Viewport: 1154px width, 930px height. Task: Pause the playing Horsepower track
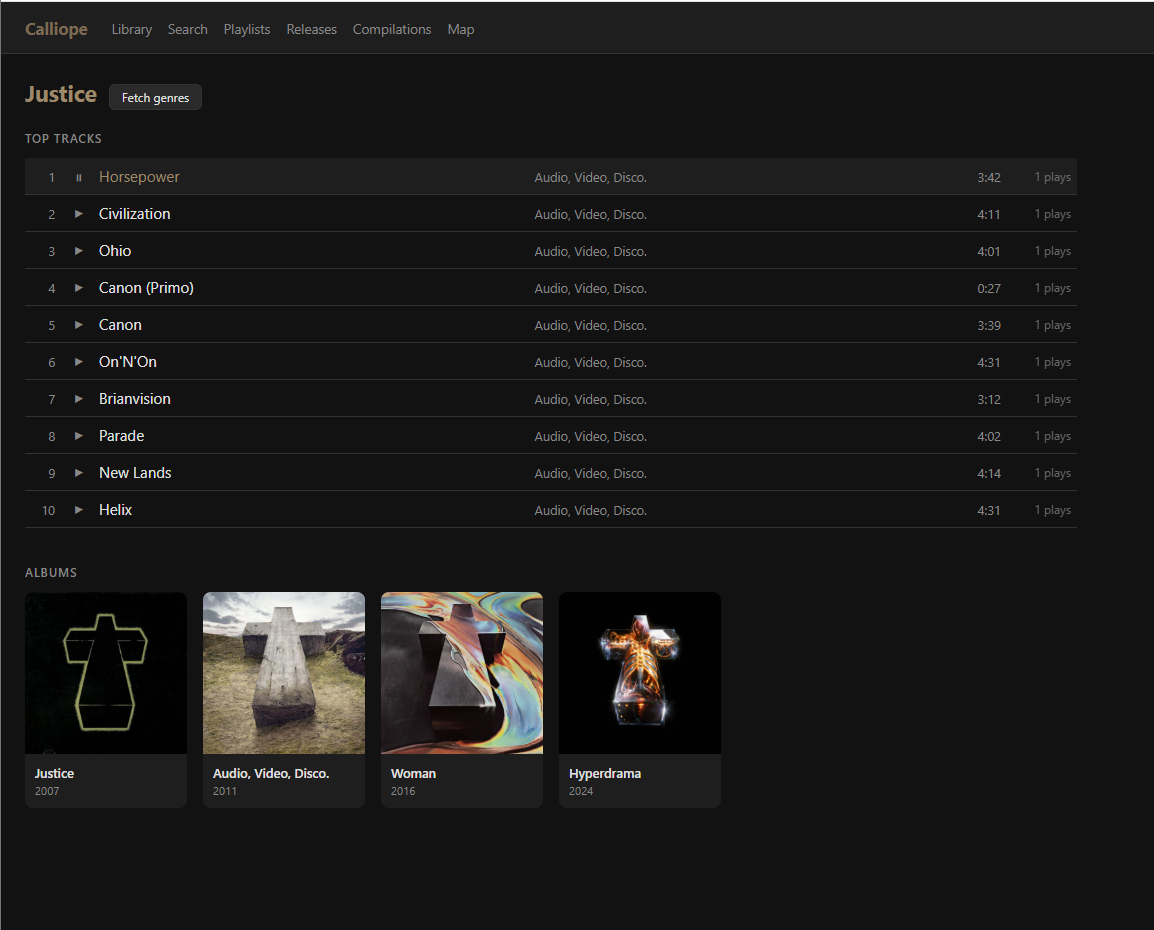[79, 177]
